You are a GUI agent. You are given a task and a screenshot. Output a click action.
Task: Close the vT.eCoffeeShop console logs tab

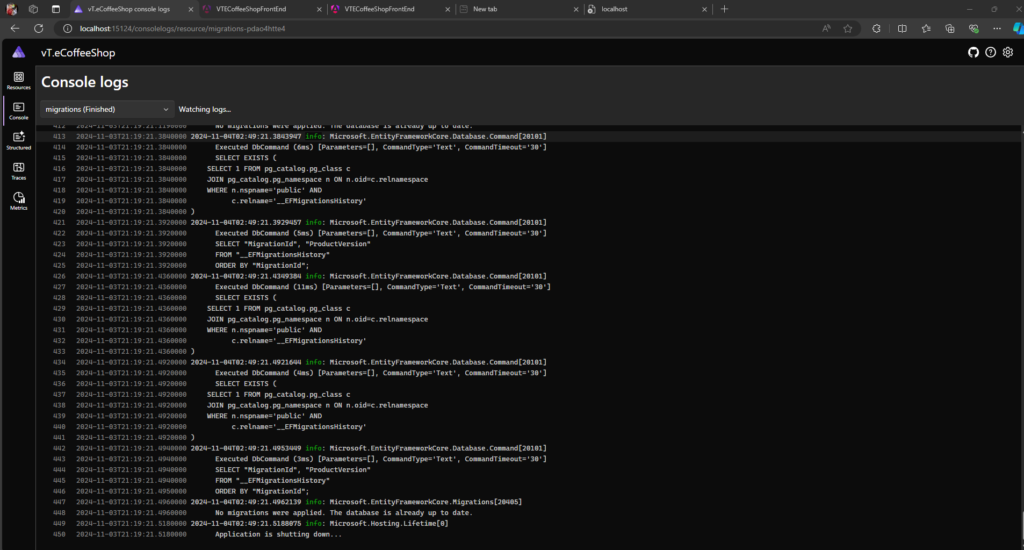coord(191,9)
